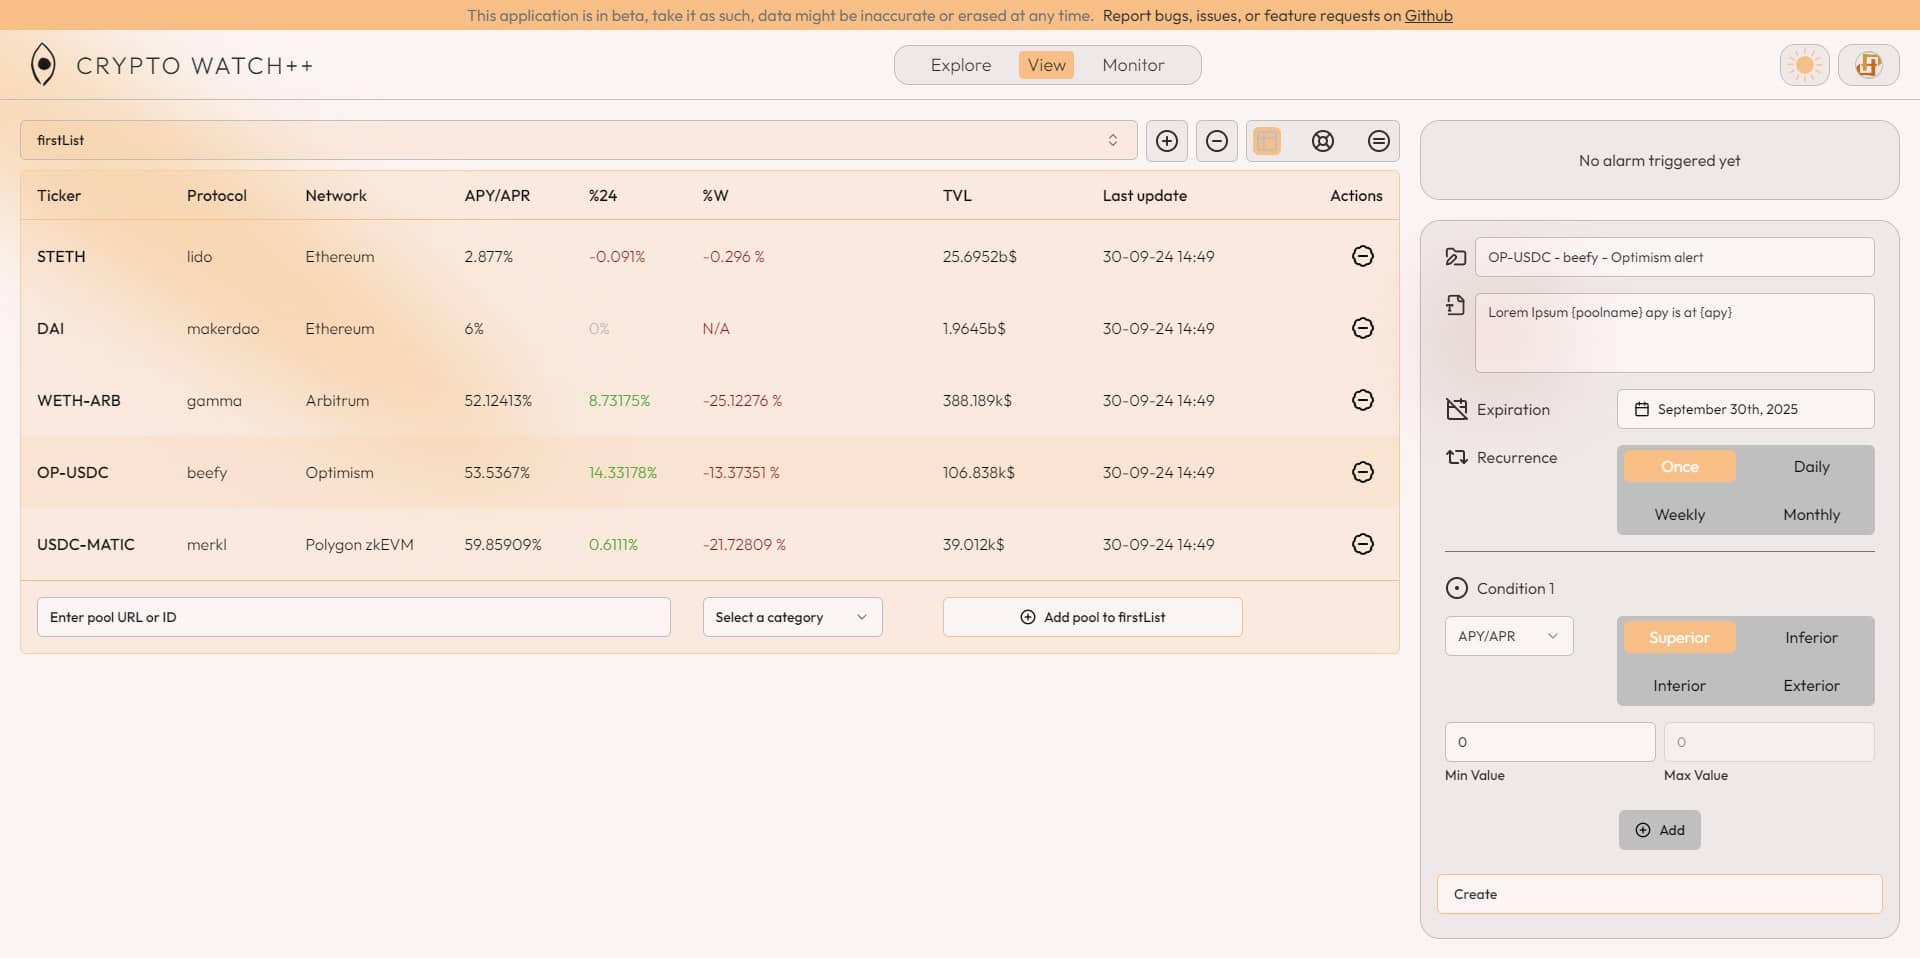Focus the Max Value input
The width and height of the screenshot is (1920, 958).
click(x=1768, y=742)
